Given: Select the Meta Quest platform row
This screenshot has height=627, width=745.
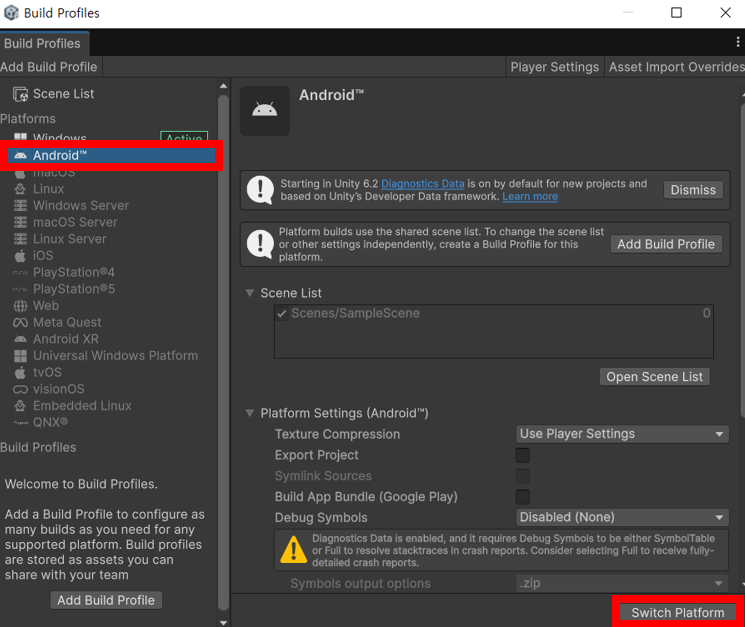Looking at the screenshot, I should (109, 323).
